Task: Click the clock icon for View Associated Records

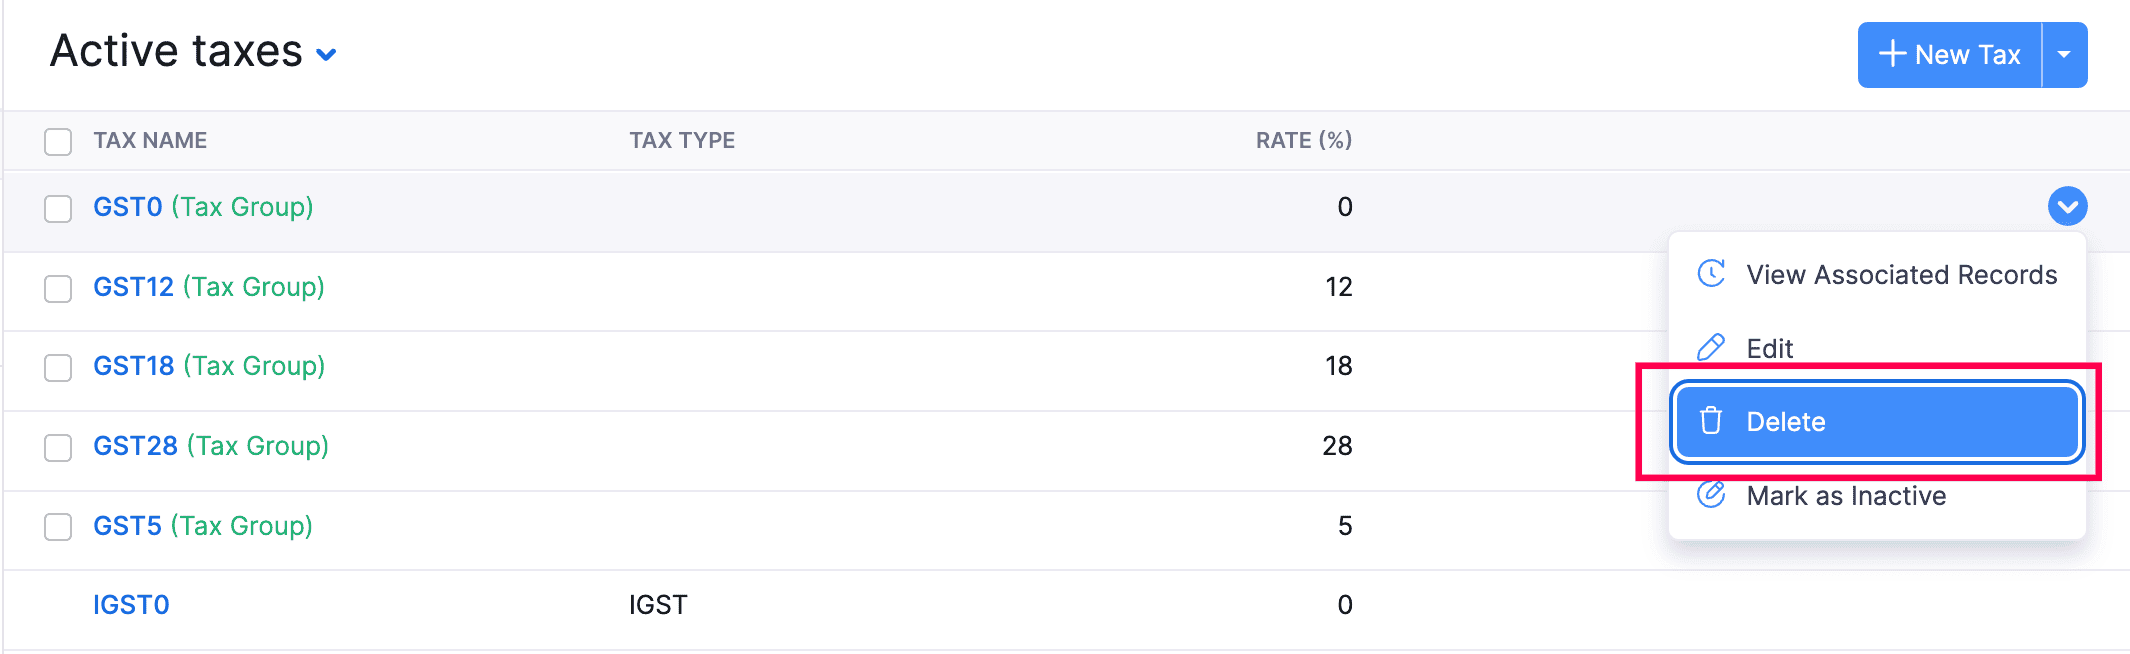Action: pyautogui.click(x=1711, y=274)
